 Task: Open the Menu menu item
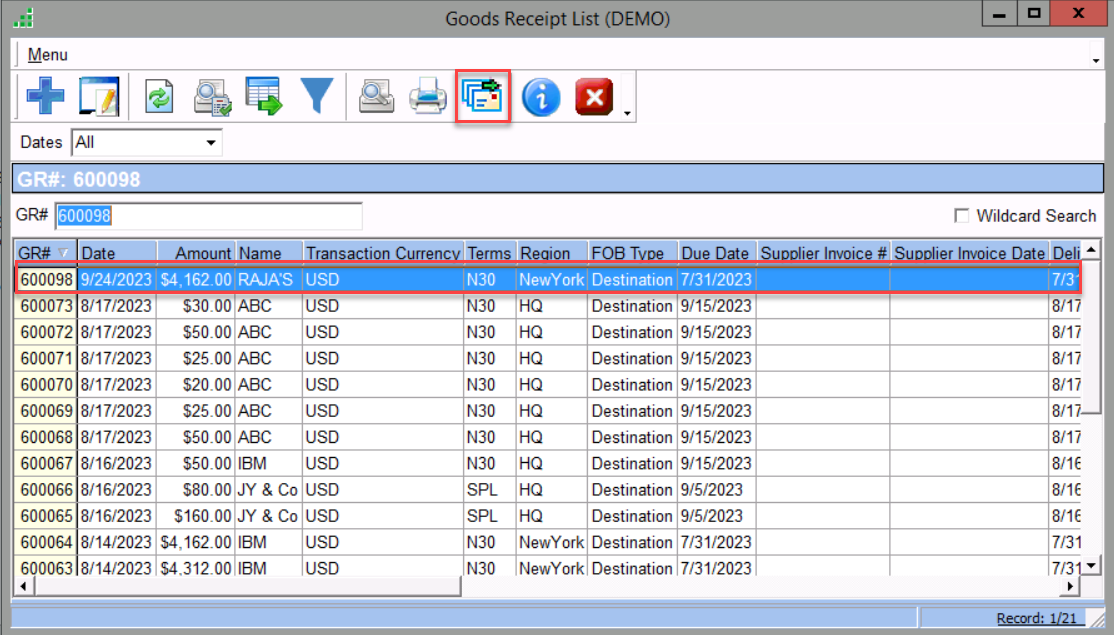coord(47,55)
